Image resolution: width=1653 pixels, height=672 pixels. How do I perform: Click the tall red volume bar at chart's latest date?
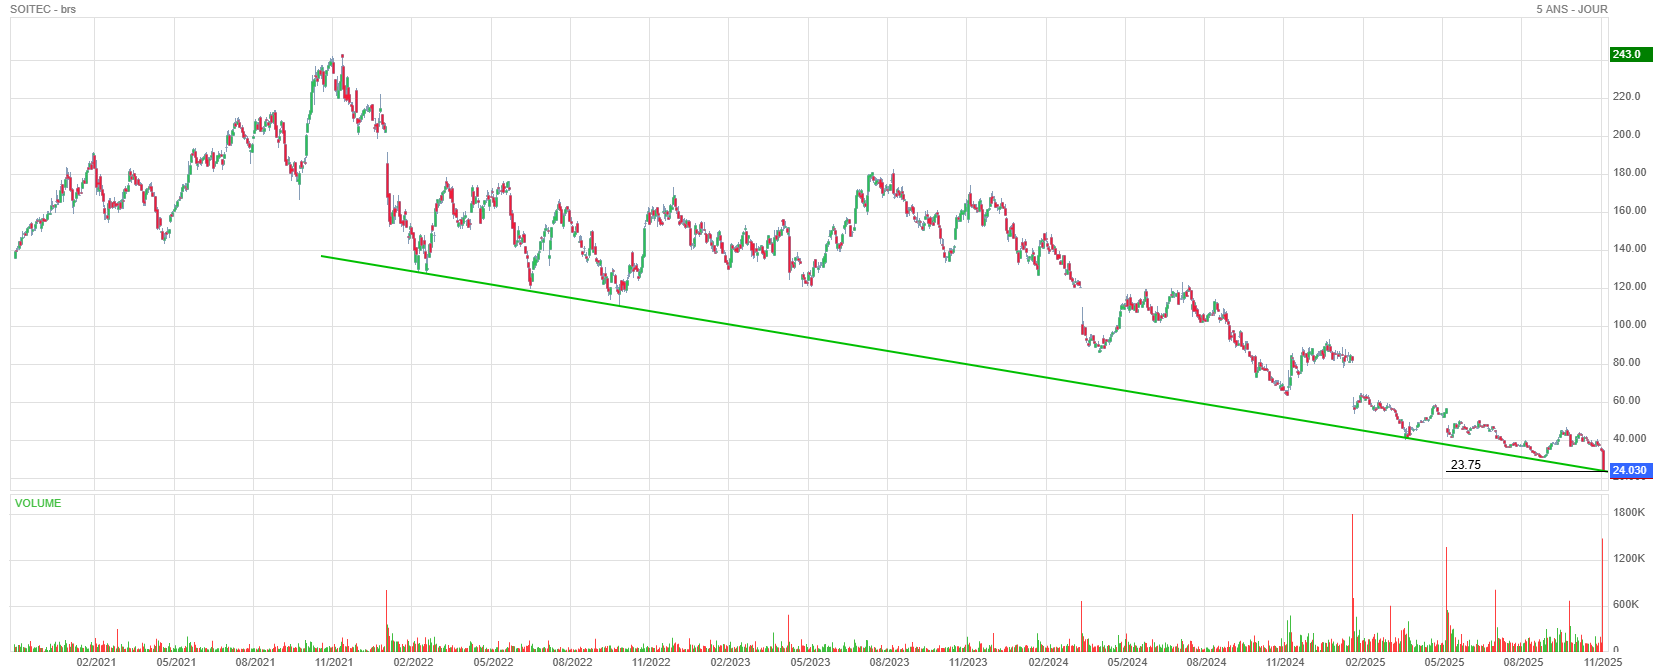pos(1602,595)
